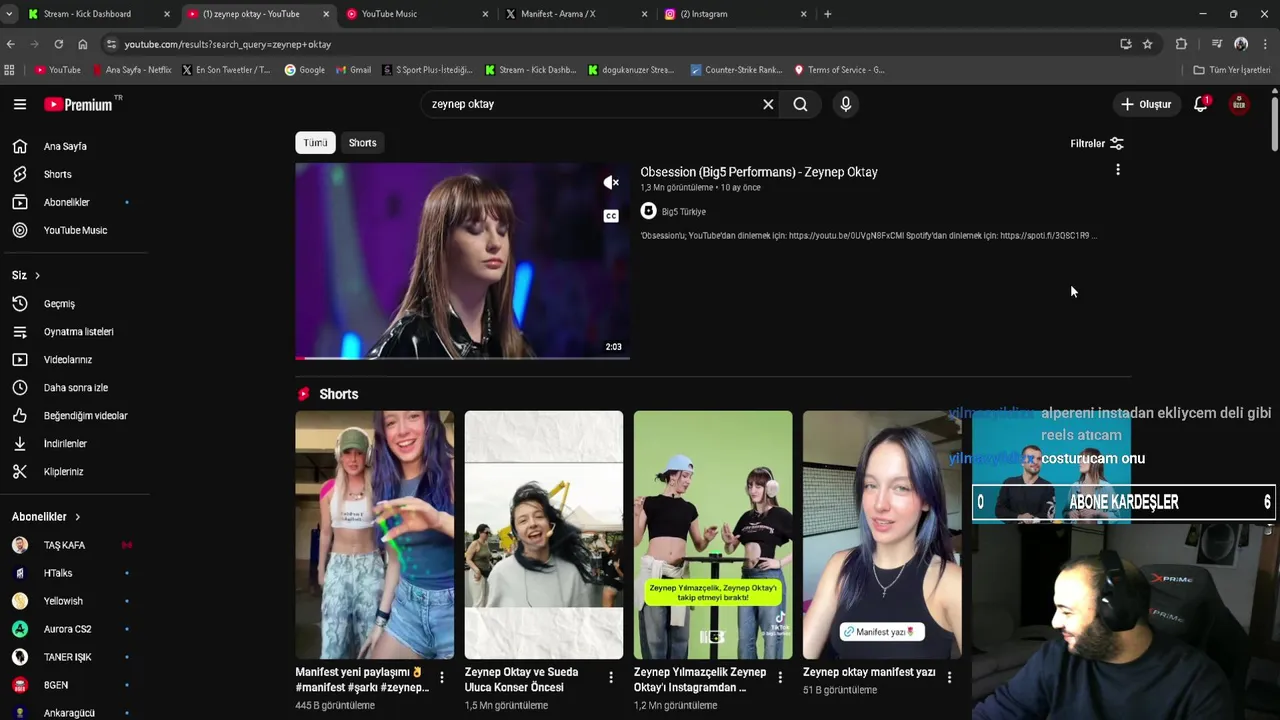
Task: Open Beğendiğim videolar liked videos
Action: 86,415
